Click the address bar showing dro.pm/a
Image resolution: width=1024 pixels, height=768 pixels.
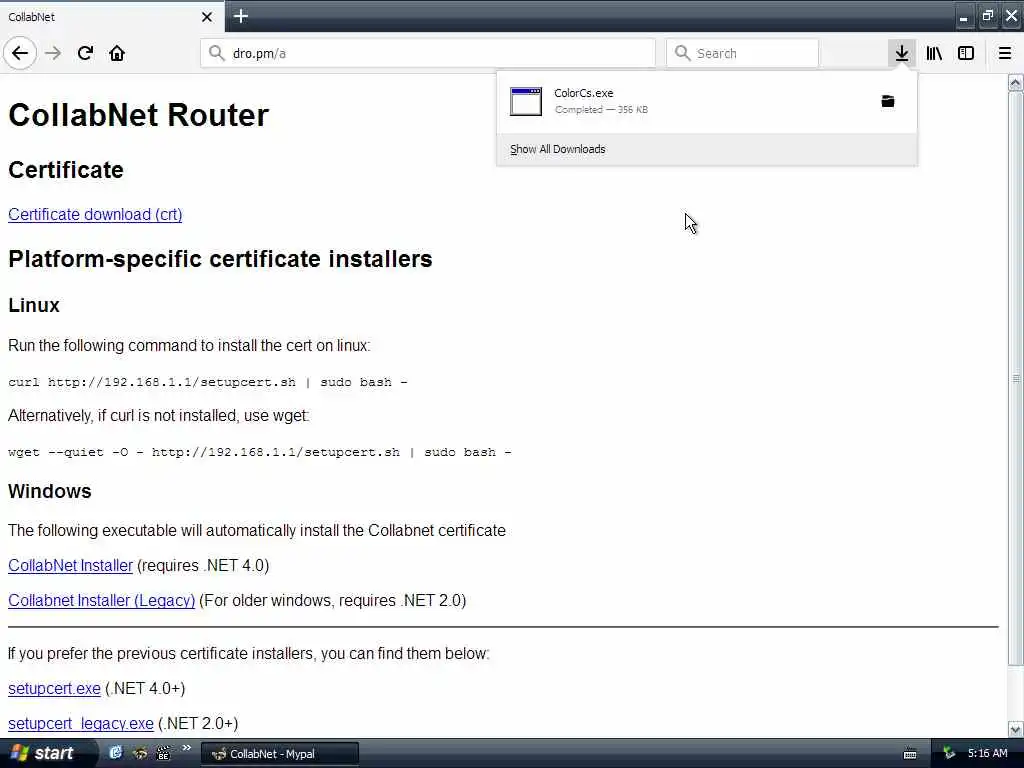[x=428, y=53]
